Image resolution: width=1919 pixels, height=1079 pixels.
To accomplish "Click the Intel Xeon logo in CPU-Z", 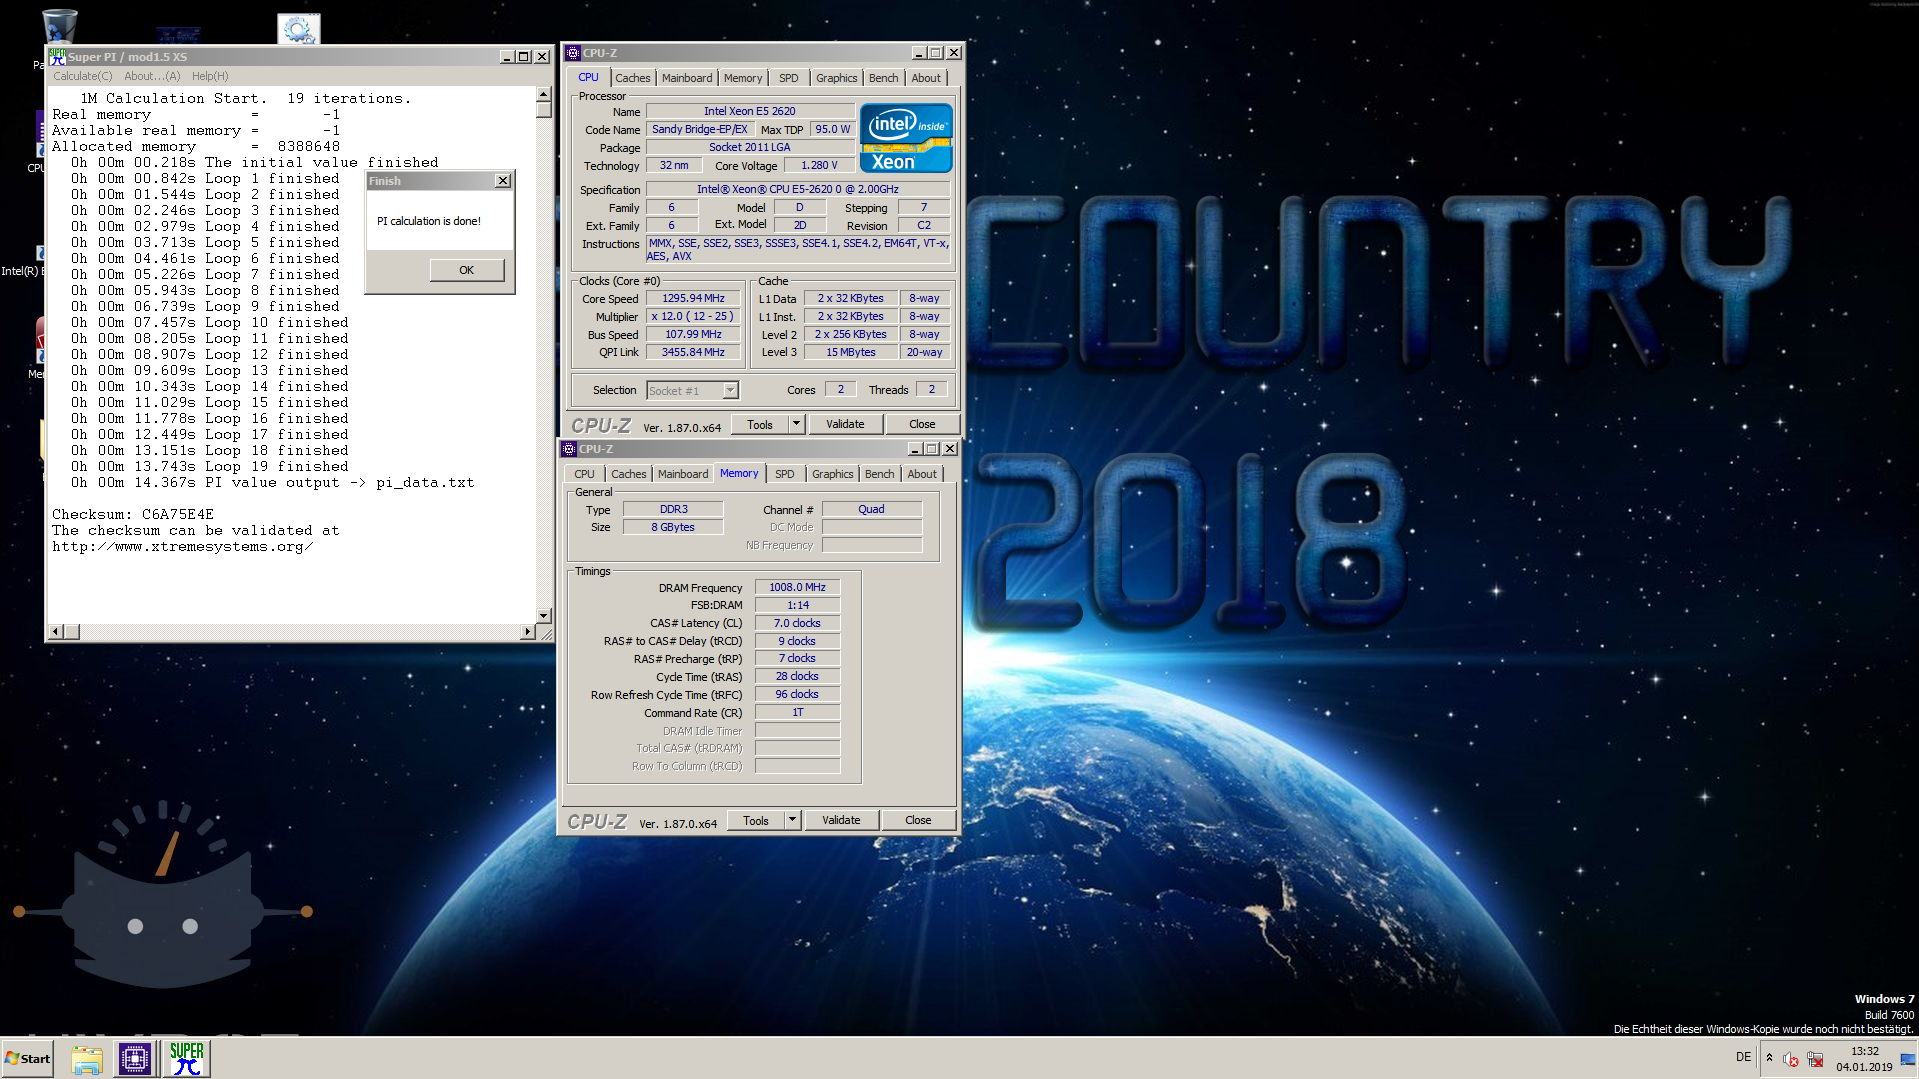I will [906, 138].
